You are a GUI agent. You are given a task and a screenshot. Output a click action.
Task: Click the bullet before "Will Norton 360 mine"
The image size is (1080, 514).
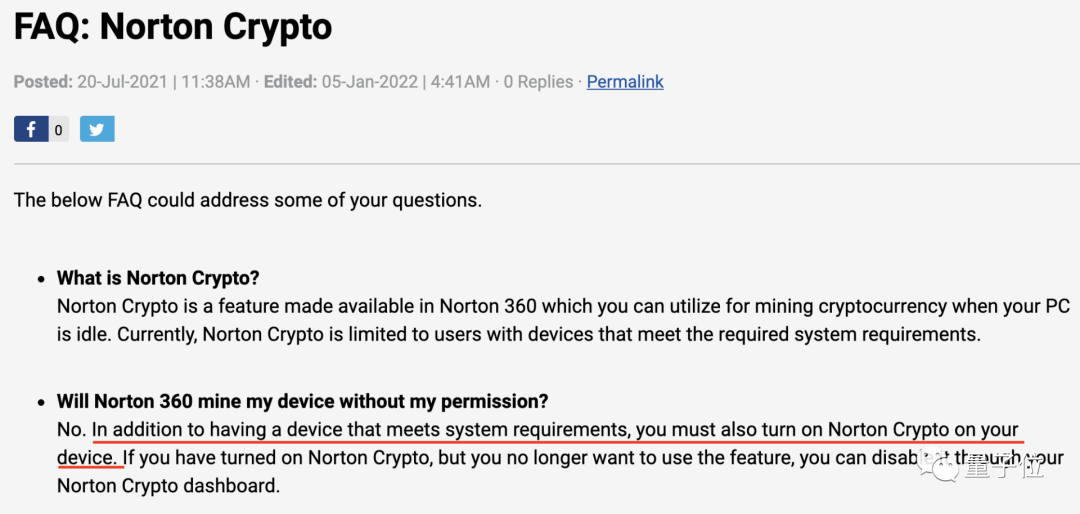click(x=41, y=403)
